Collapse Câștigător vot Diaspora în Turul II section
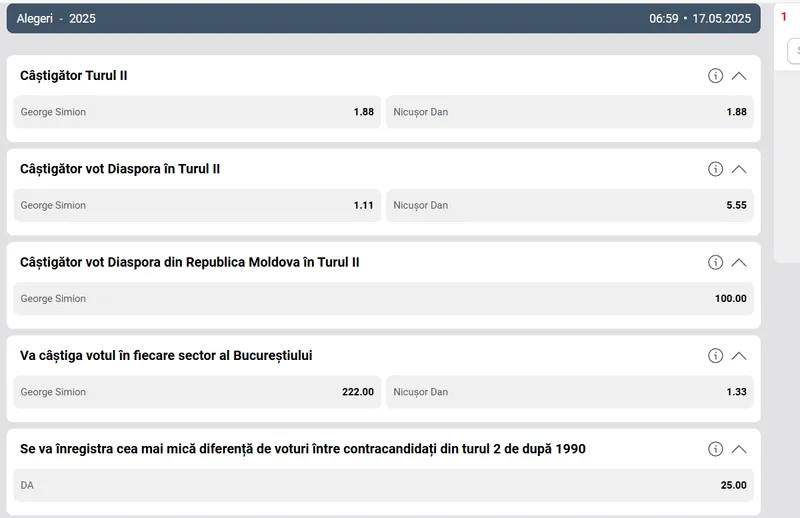This screenshot has height=518, width=800. 739,169
